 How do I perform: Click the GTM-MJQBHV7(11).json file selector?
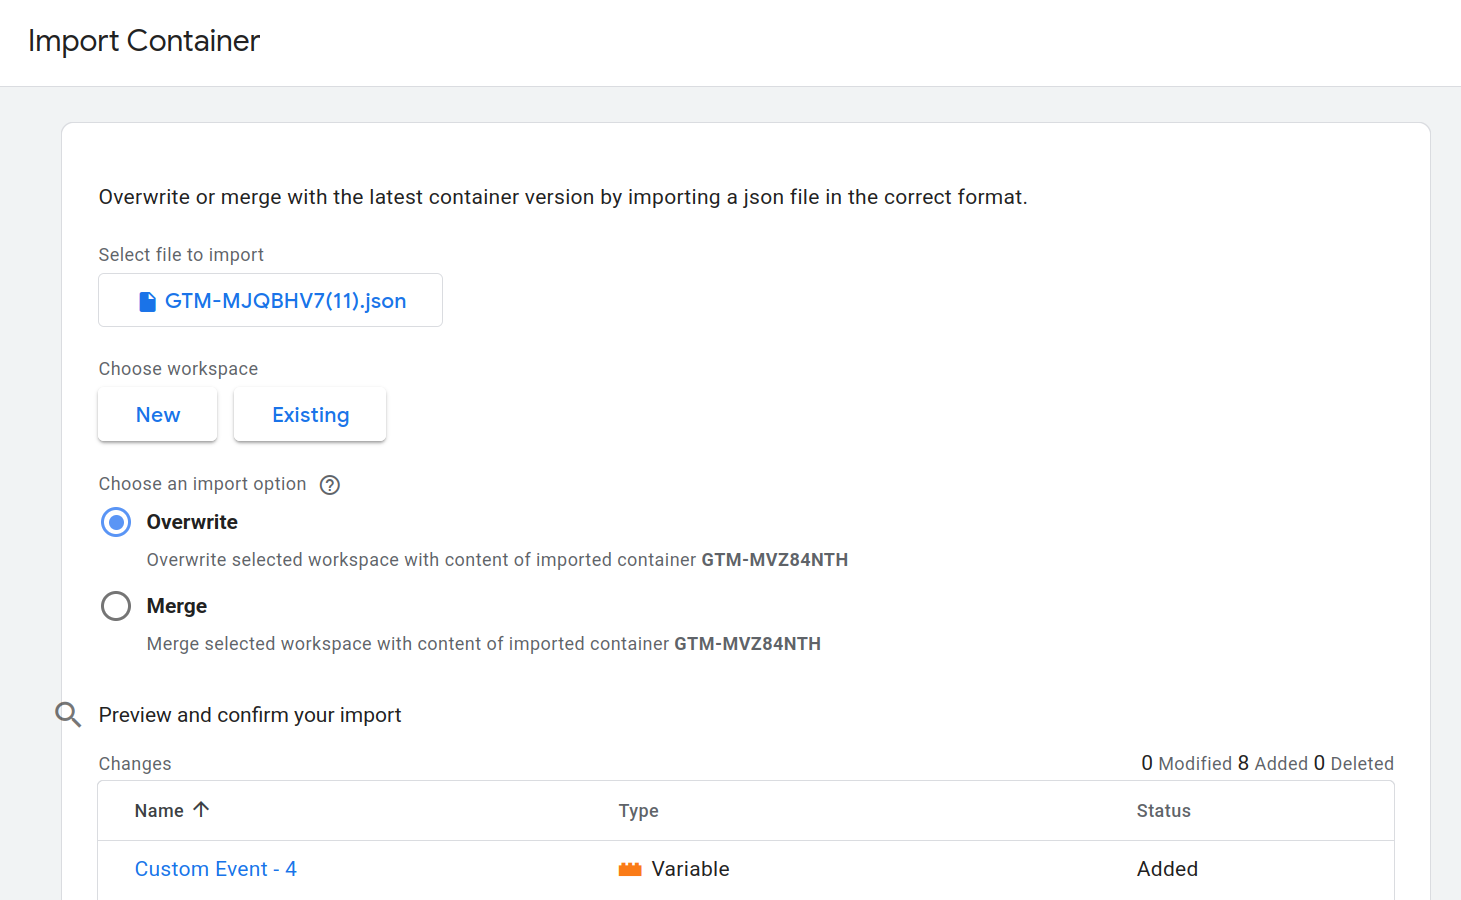(x=270, y=300)
